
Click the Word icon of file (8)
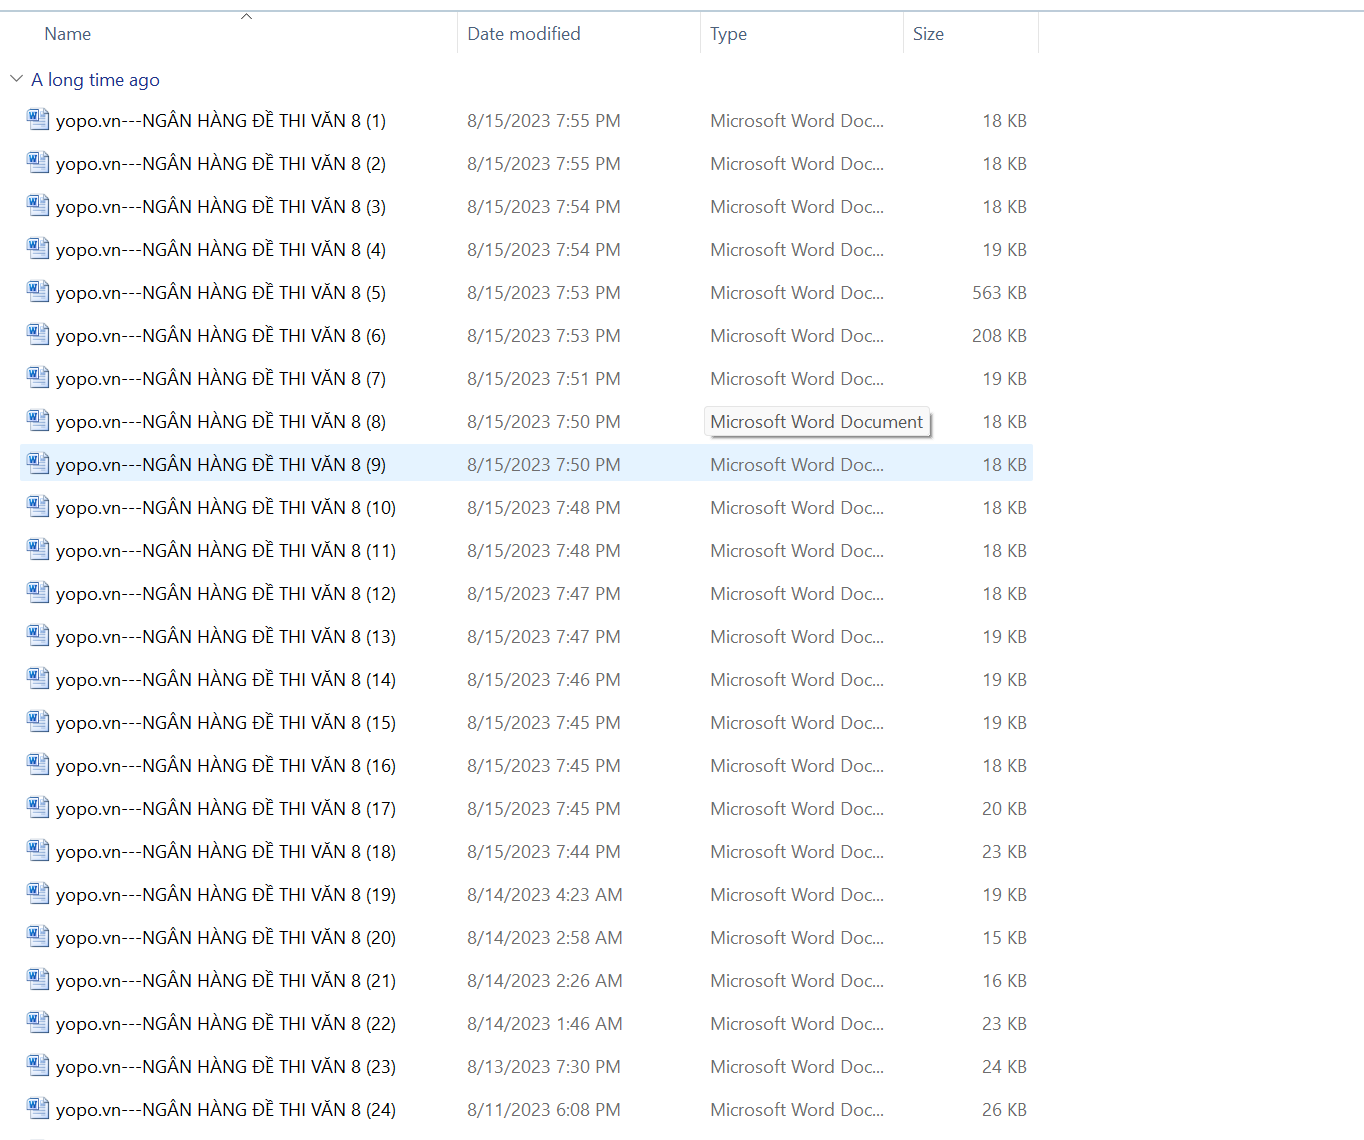point(38,421)
